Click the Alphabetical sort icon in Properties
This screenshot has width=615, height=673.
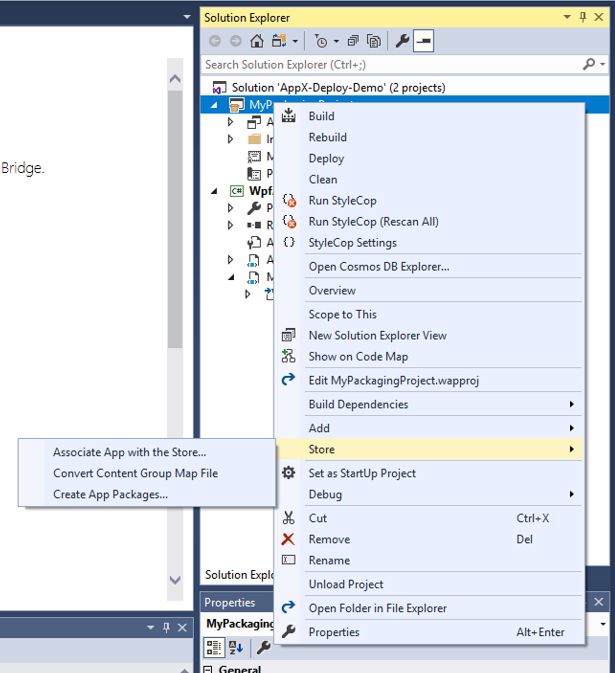[x=236, y=648]
